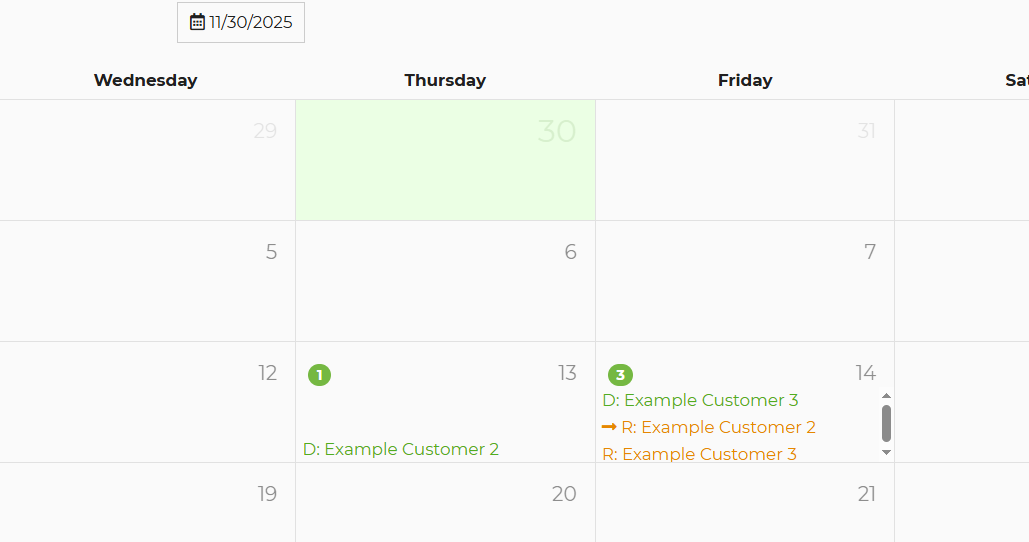This screenshot has width=1029, height=542.
Task: Open the R: Example Customer 3 event
Action: 699,454
